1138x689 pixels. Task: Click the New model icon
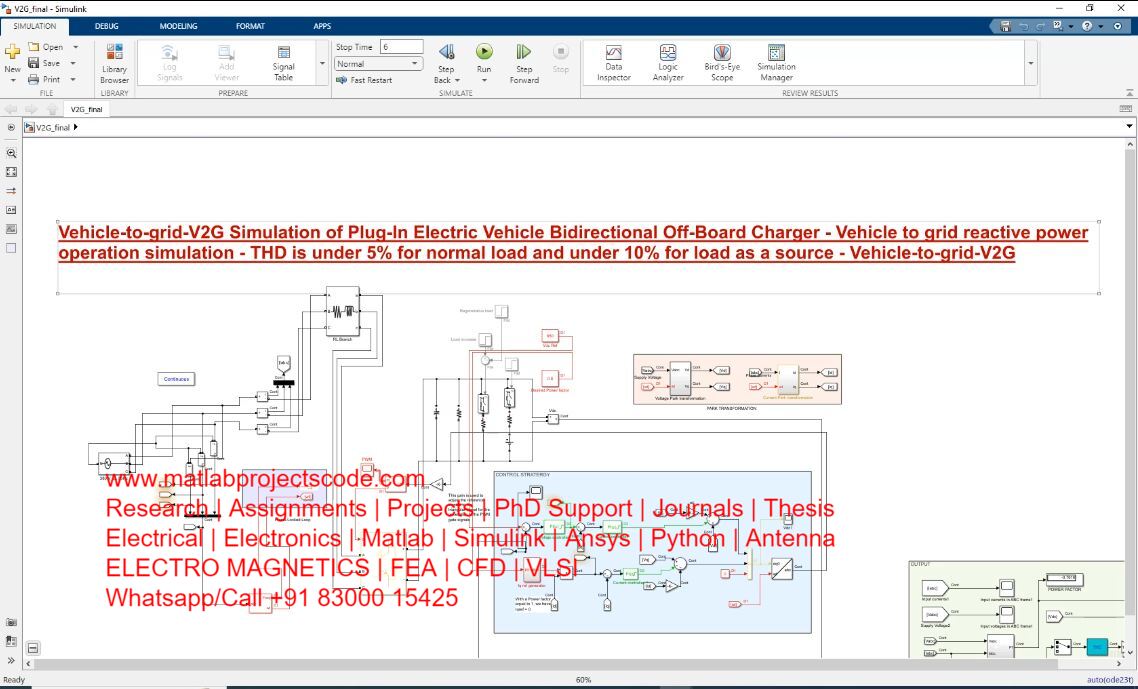pos(12,52)
